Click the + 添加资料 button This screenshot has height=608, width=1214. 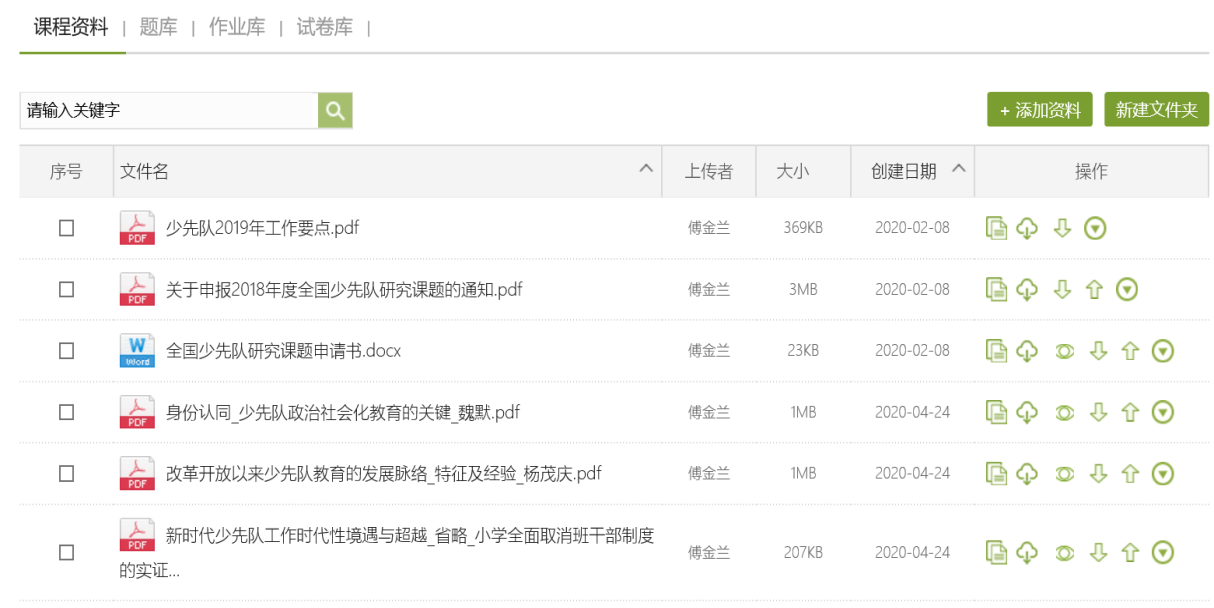click(1039, 109)
